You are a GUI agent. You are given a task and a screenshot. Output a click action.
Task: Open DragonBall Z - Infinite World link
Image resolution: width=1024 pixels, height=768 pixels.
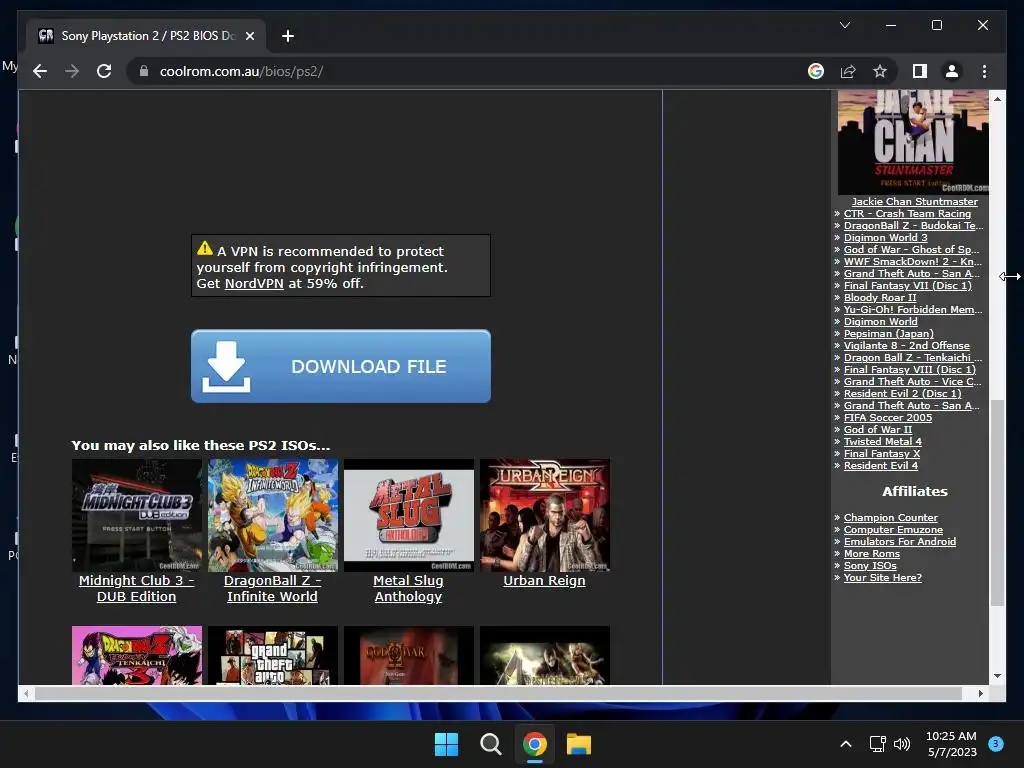[272, 588]
